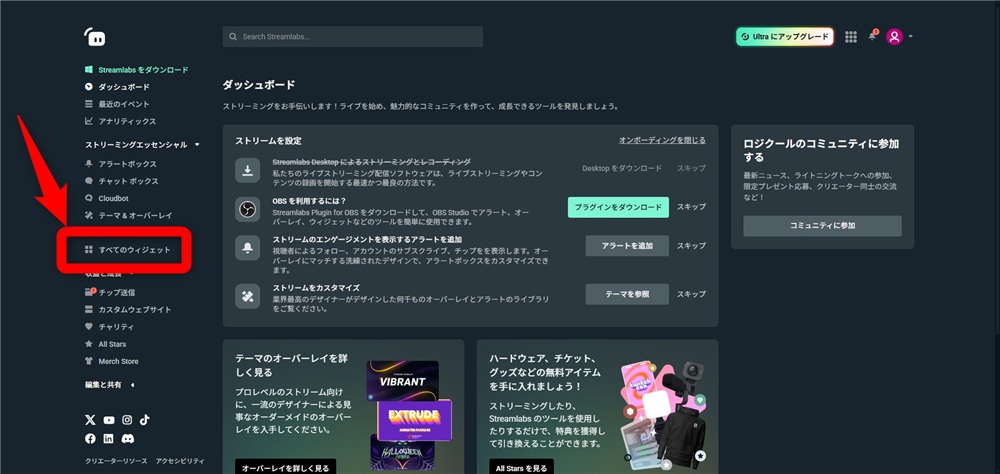Click the Cloudbot icon

pos(89,198)
